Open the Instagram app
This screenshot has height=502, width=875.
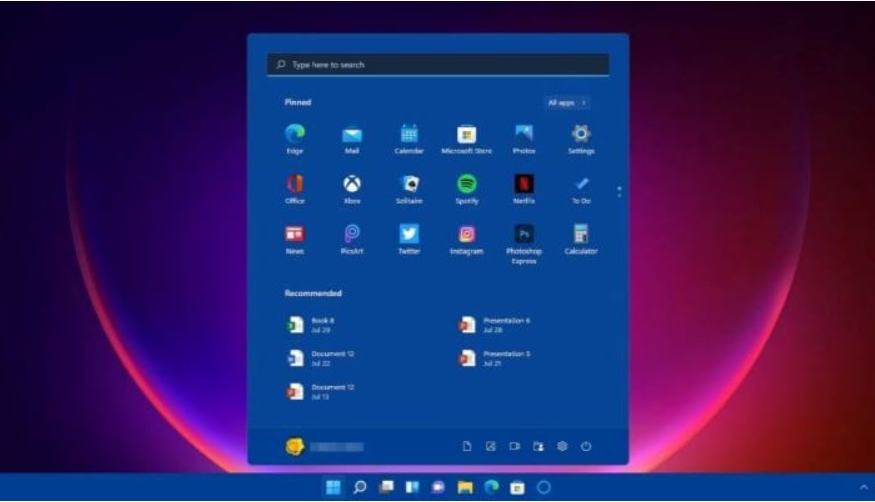(x=467, y=239)
